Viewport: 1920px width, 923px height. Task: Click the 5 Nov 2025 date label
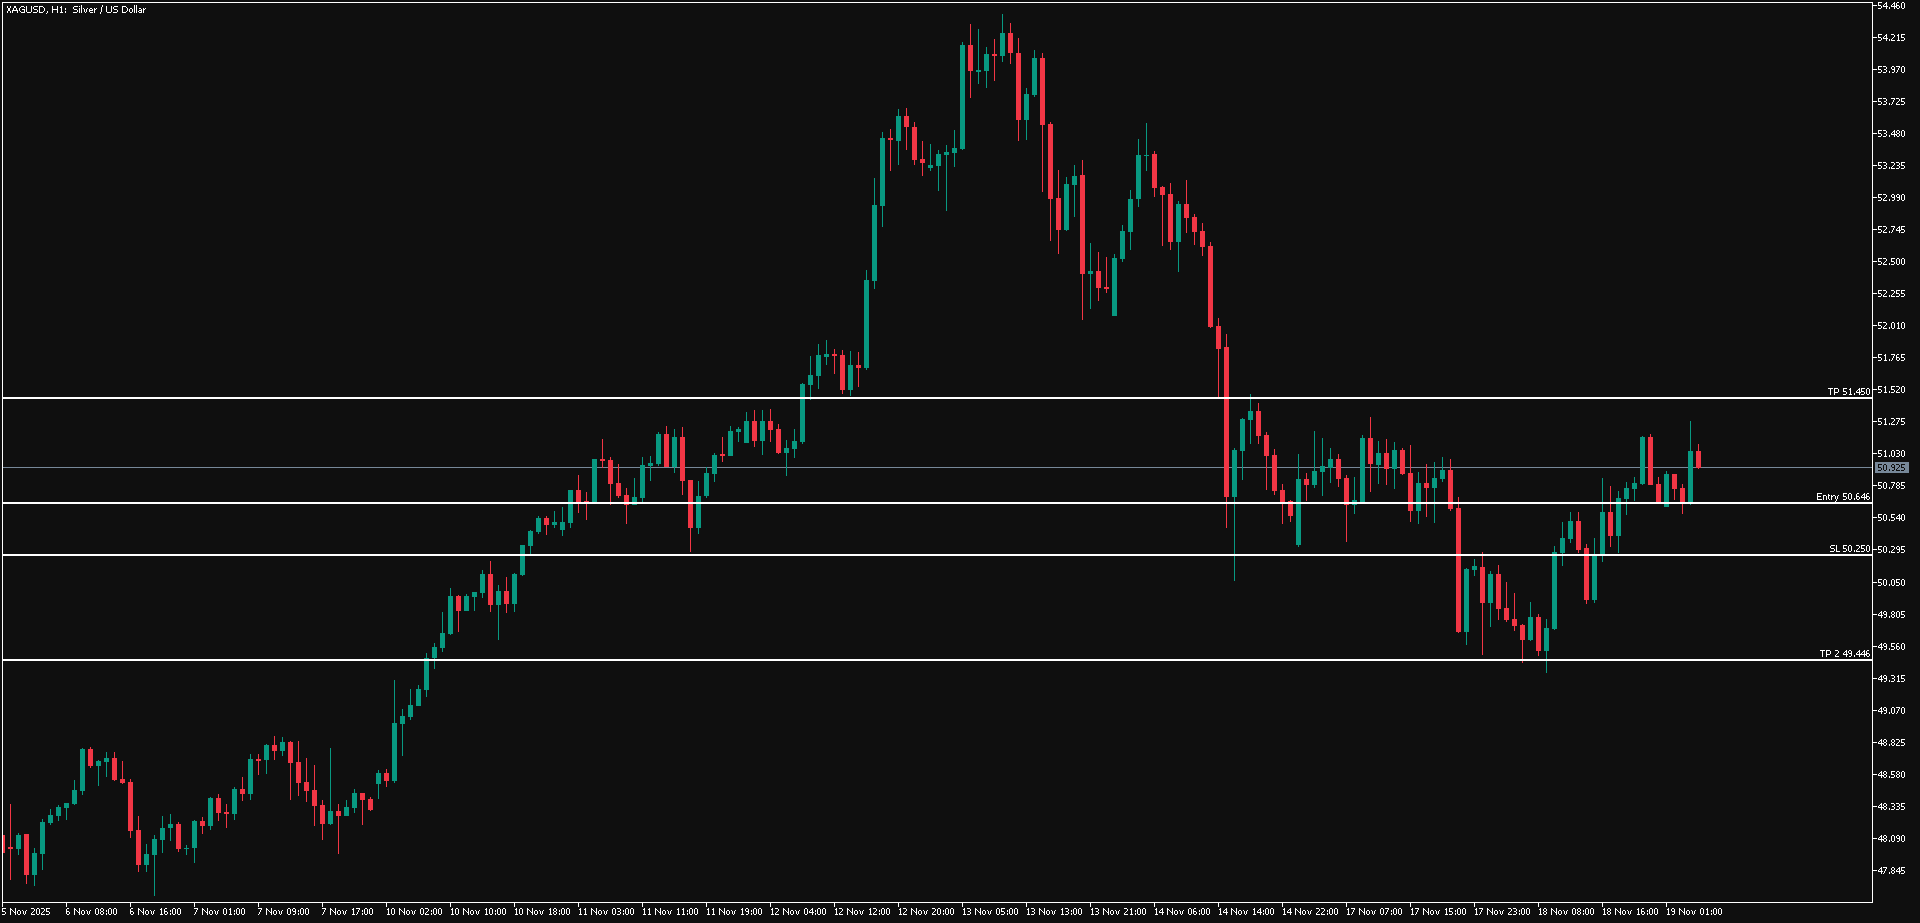pos(26,912)
